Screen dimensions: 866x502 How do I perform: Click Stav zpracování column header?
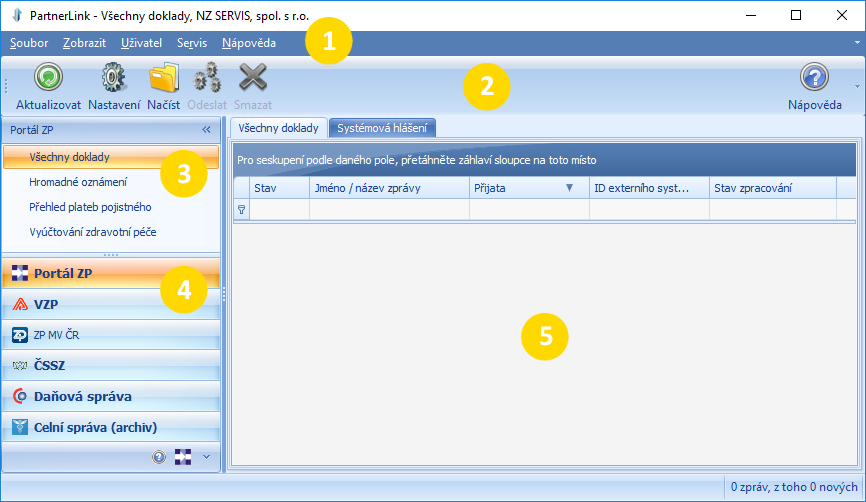(773, 188)
